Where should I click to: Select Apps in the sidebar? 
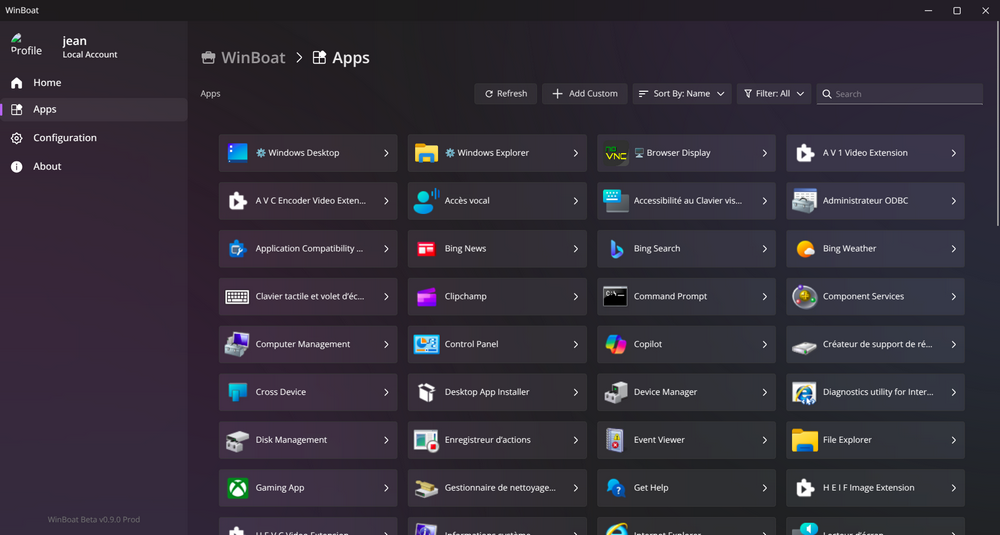coord(94,110)
